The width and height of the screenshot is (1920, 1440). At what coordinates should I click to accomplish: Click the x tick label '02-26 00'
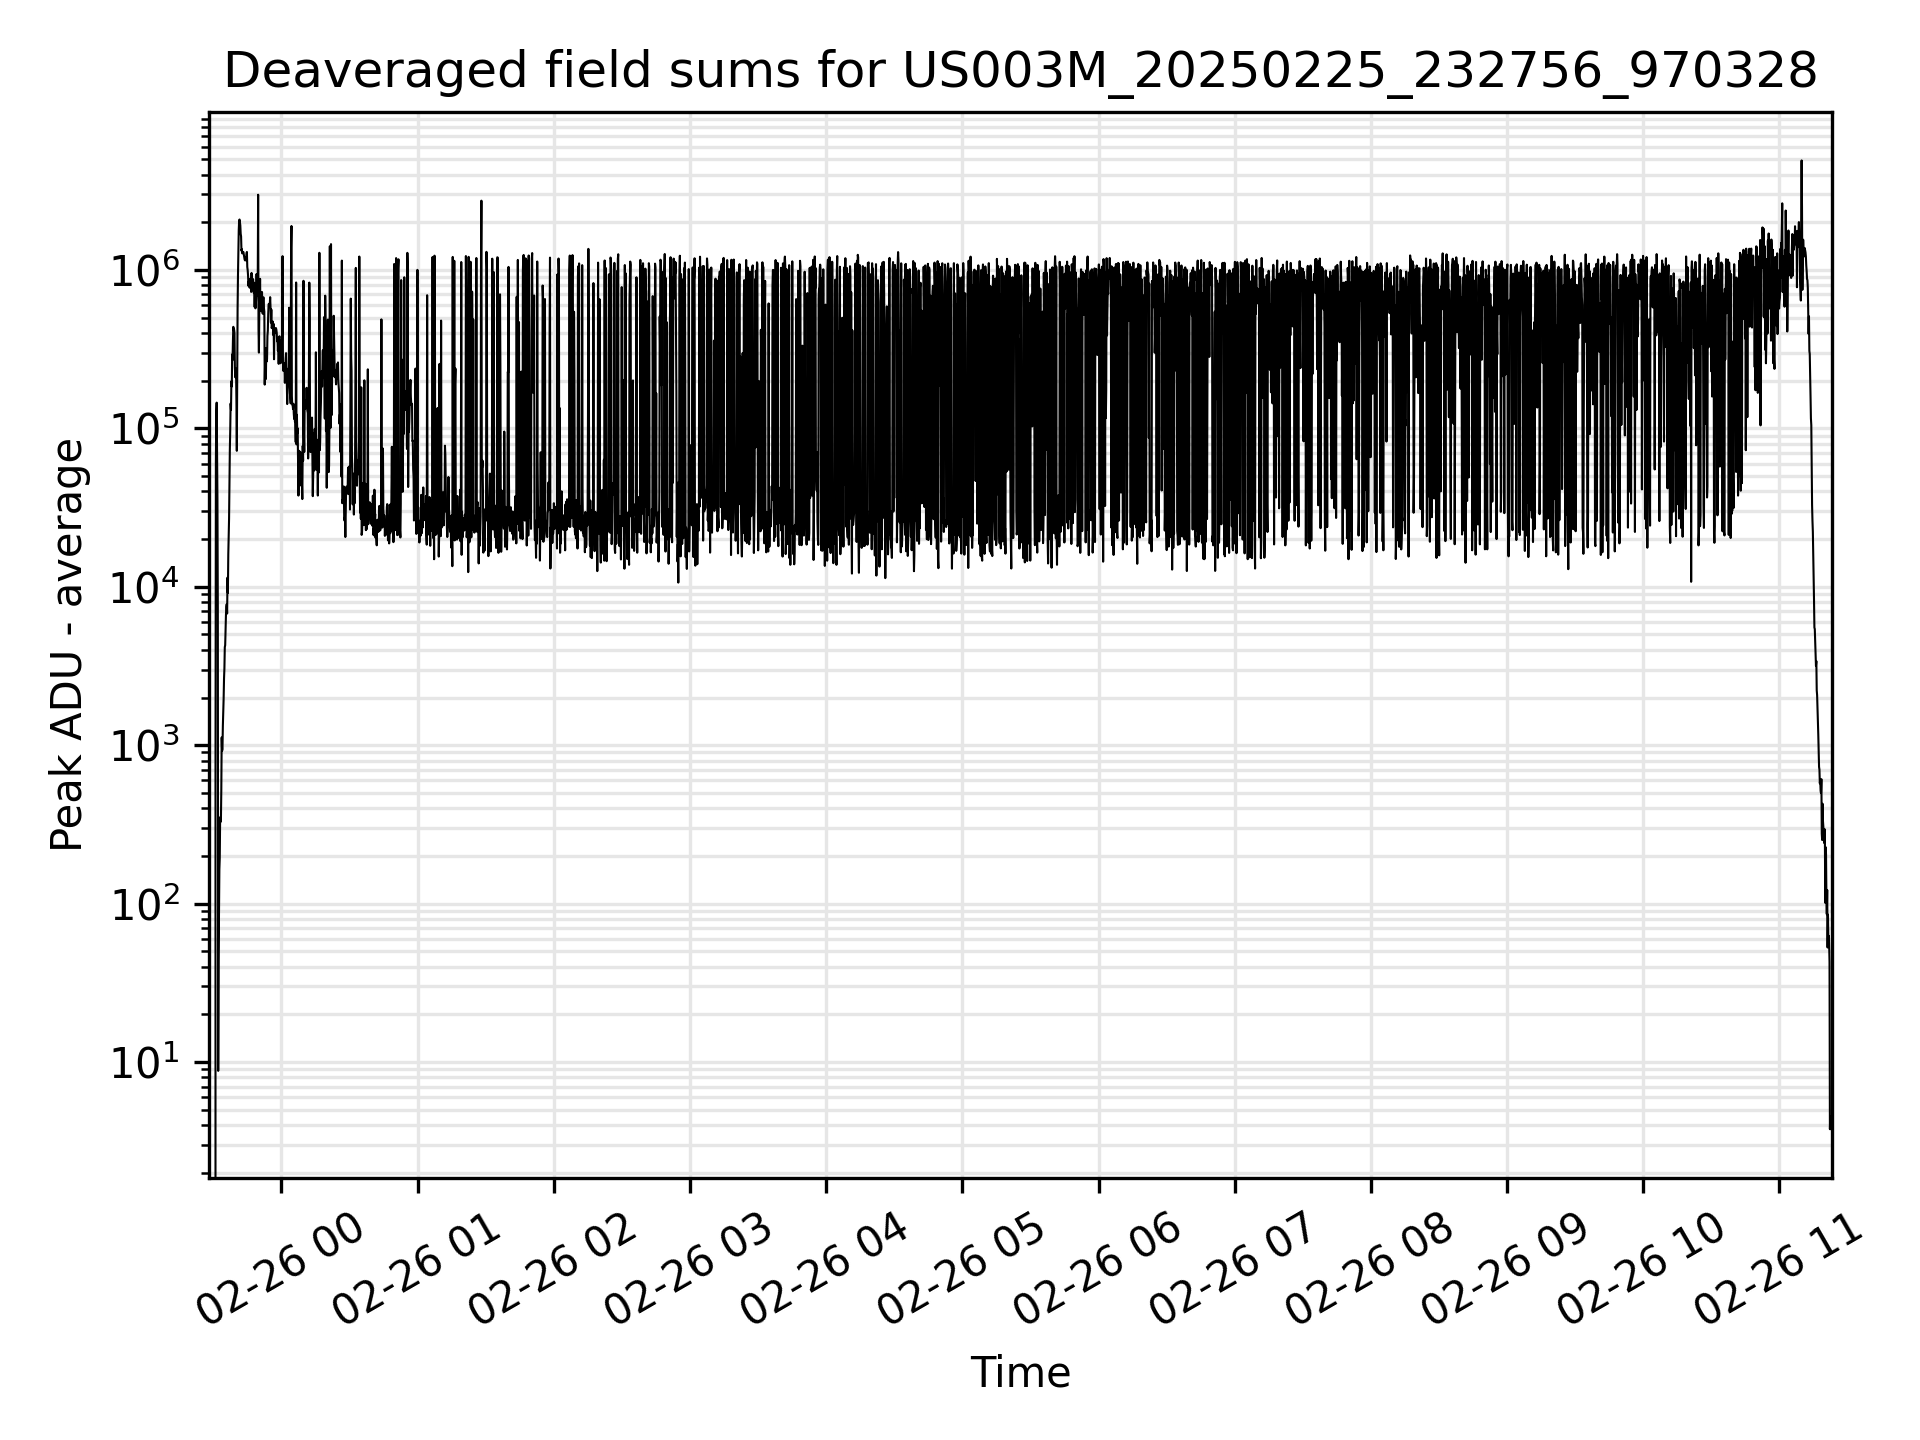point(282,1271)
